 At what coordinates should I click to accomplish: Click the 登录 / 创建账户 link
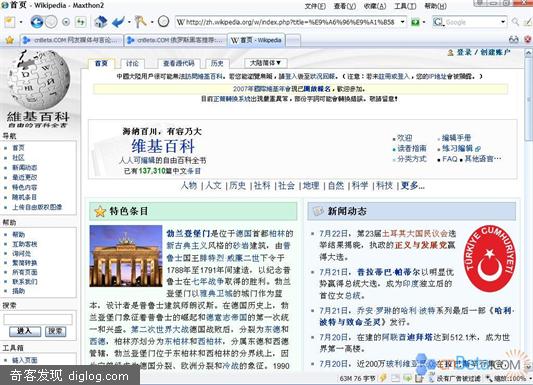point(483,52)
